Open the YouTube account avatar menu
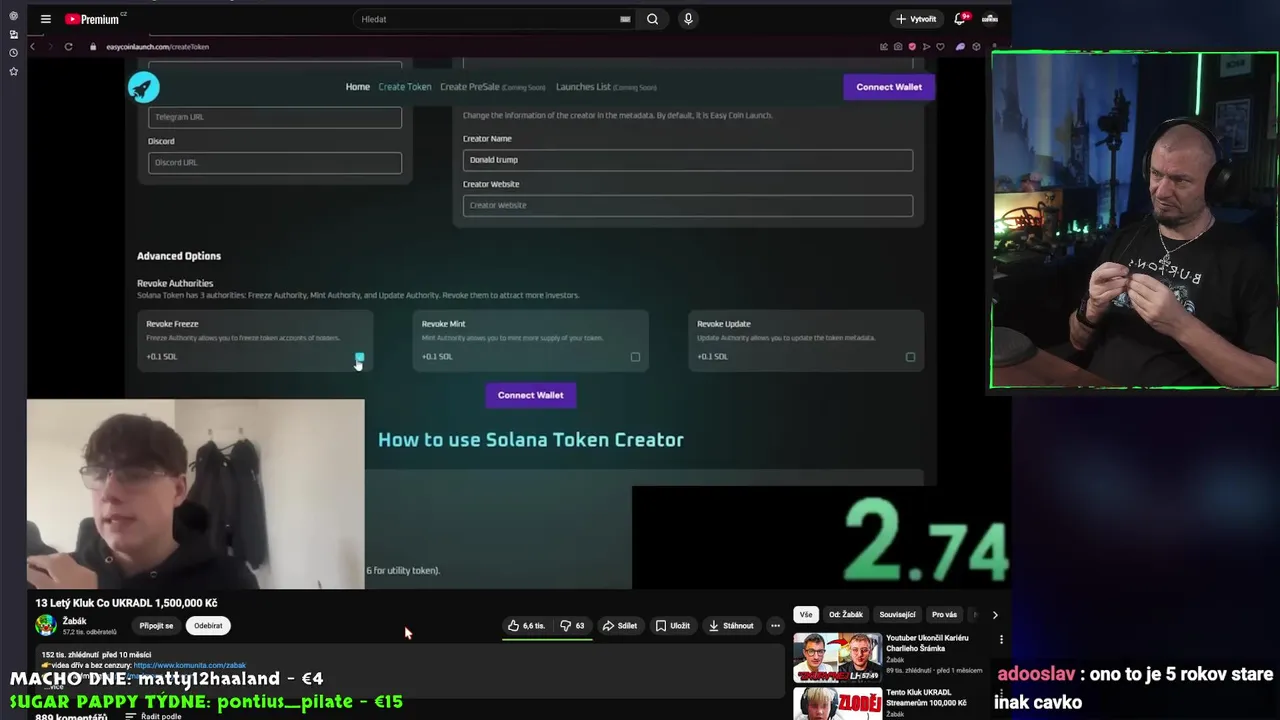1280x720 pixels. (990, 19)
